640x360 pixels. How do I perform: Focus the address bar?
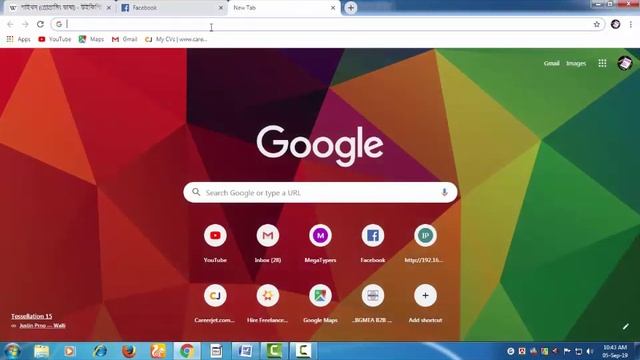click(x=327, y=24)
